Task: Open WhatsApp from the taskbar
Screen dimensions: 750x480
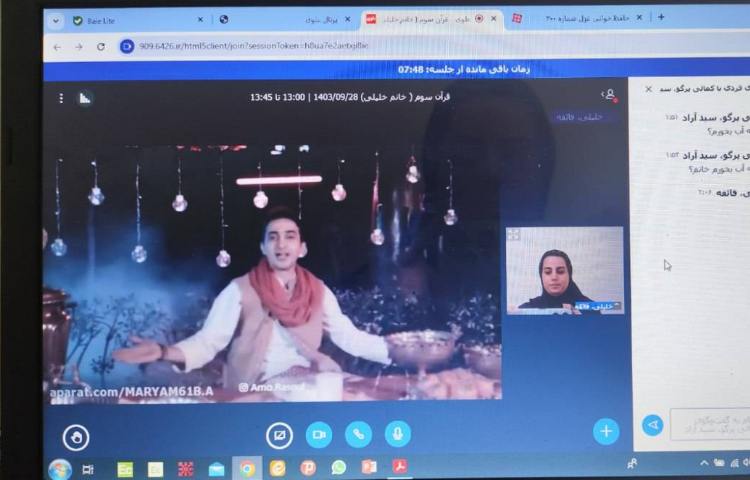Action: (338, 467)
